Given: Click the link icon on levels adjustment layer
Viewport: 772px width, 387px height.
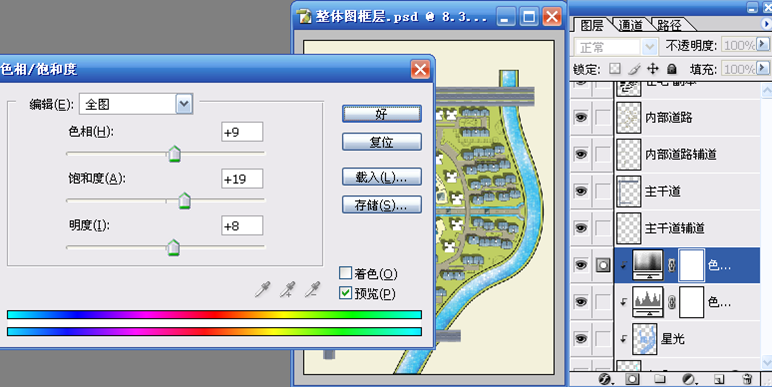Looking at the screenshot, I should point(672,302).
